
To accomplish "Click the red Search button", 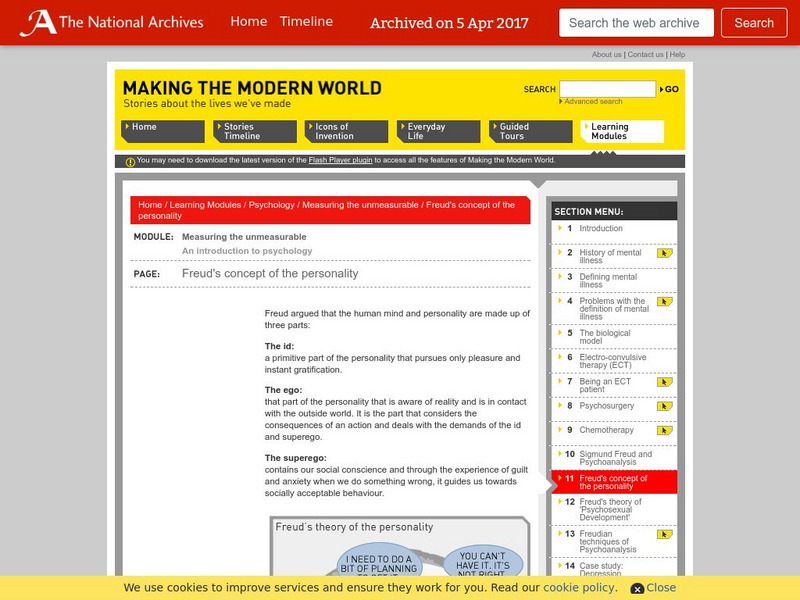I will click(754, 22).
